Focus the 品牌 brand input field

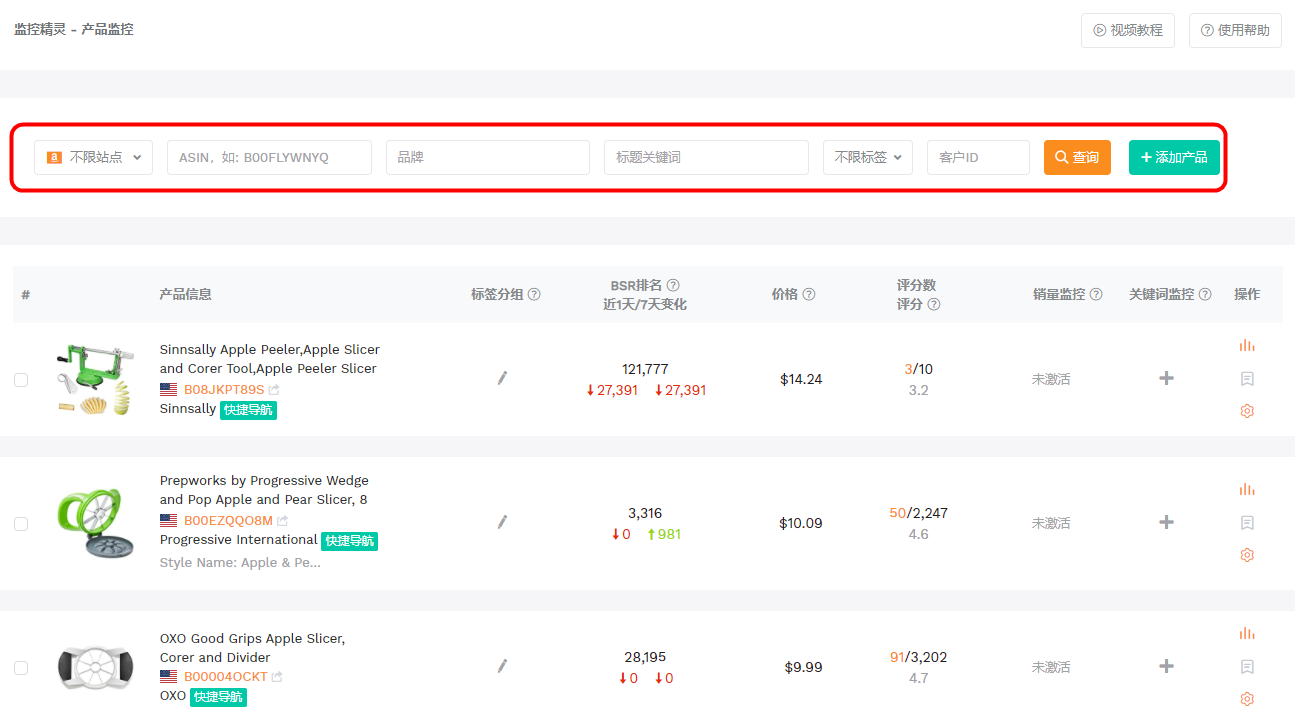488,157
